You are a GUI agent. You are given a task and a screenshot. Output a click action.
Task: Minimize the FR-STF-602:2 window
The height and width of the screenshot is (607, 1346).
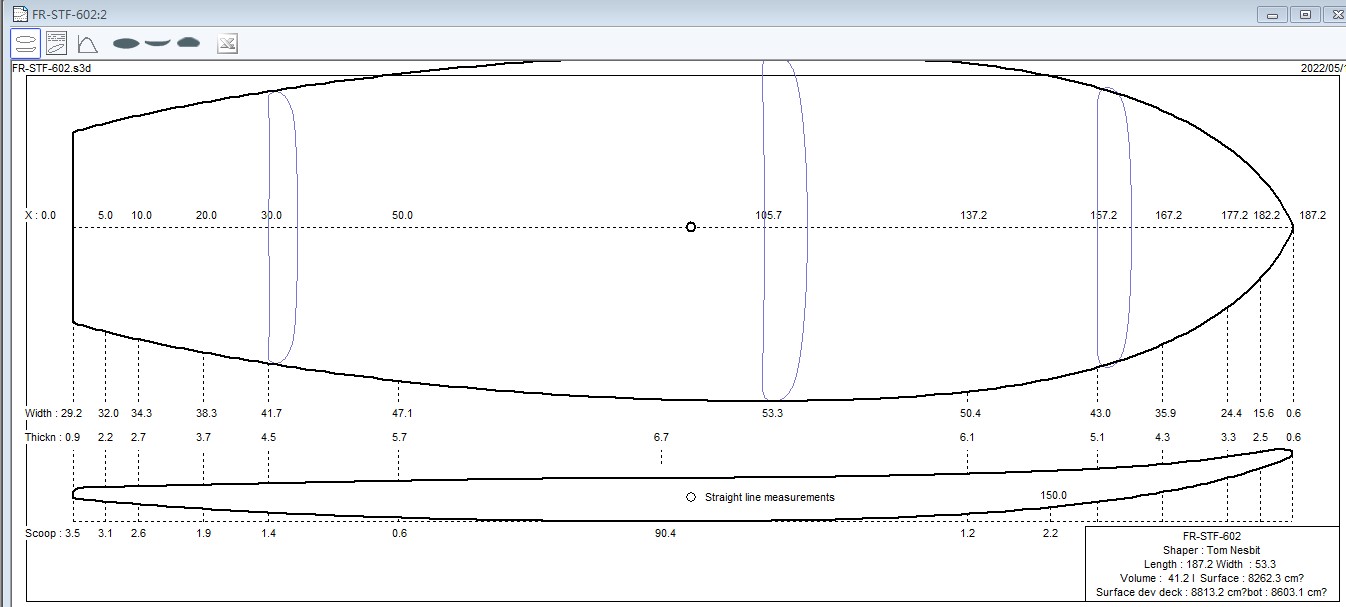coord(1273,14)
